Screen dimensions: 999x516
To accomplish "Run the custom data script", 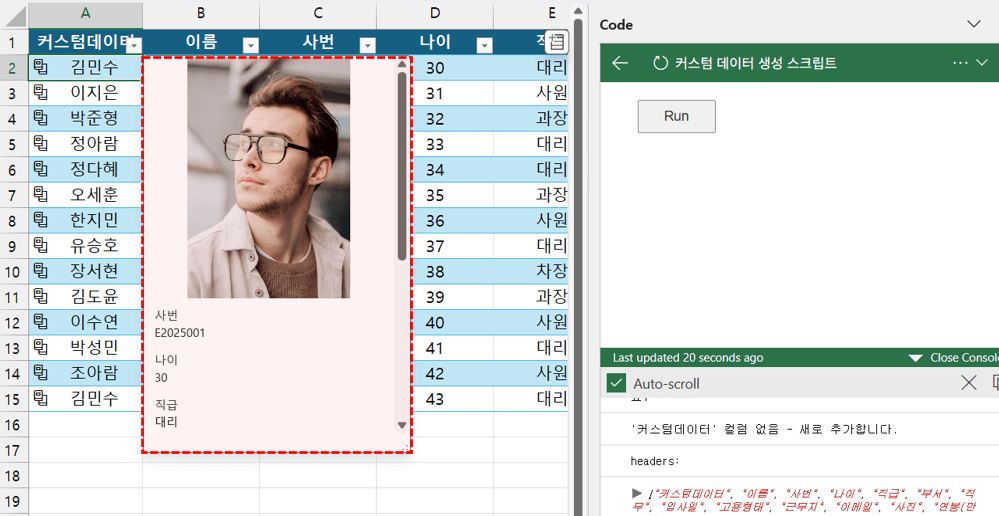I will pyautogui.click(x=676, y=116).
